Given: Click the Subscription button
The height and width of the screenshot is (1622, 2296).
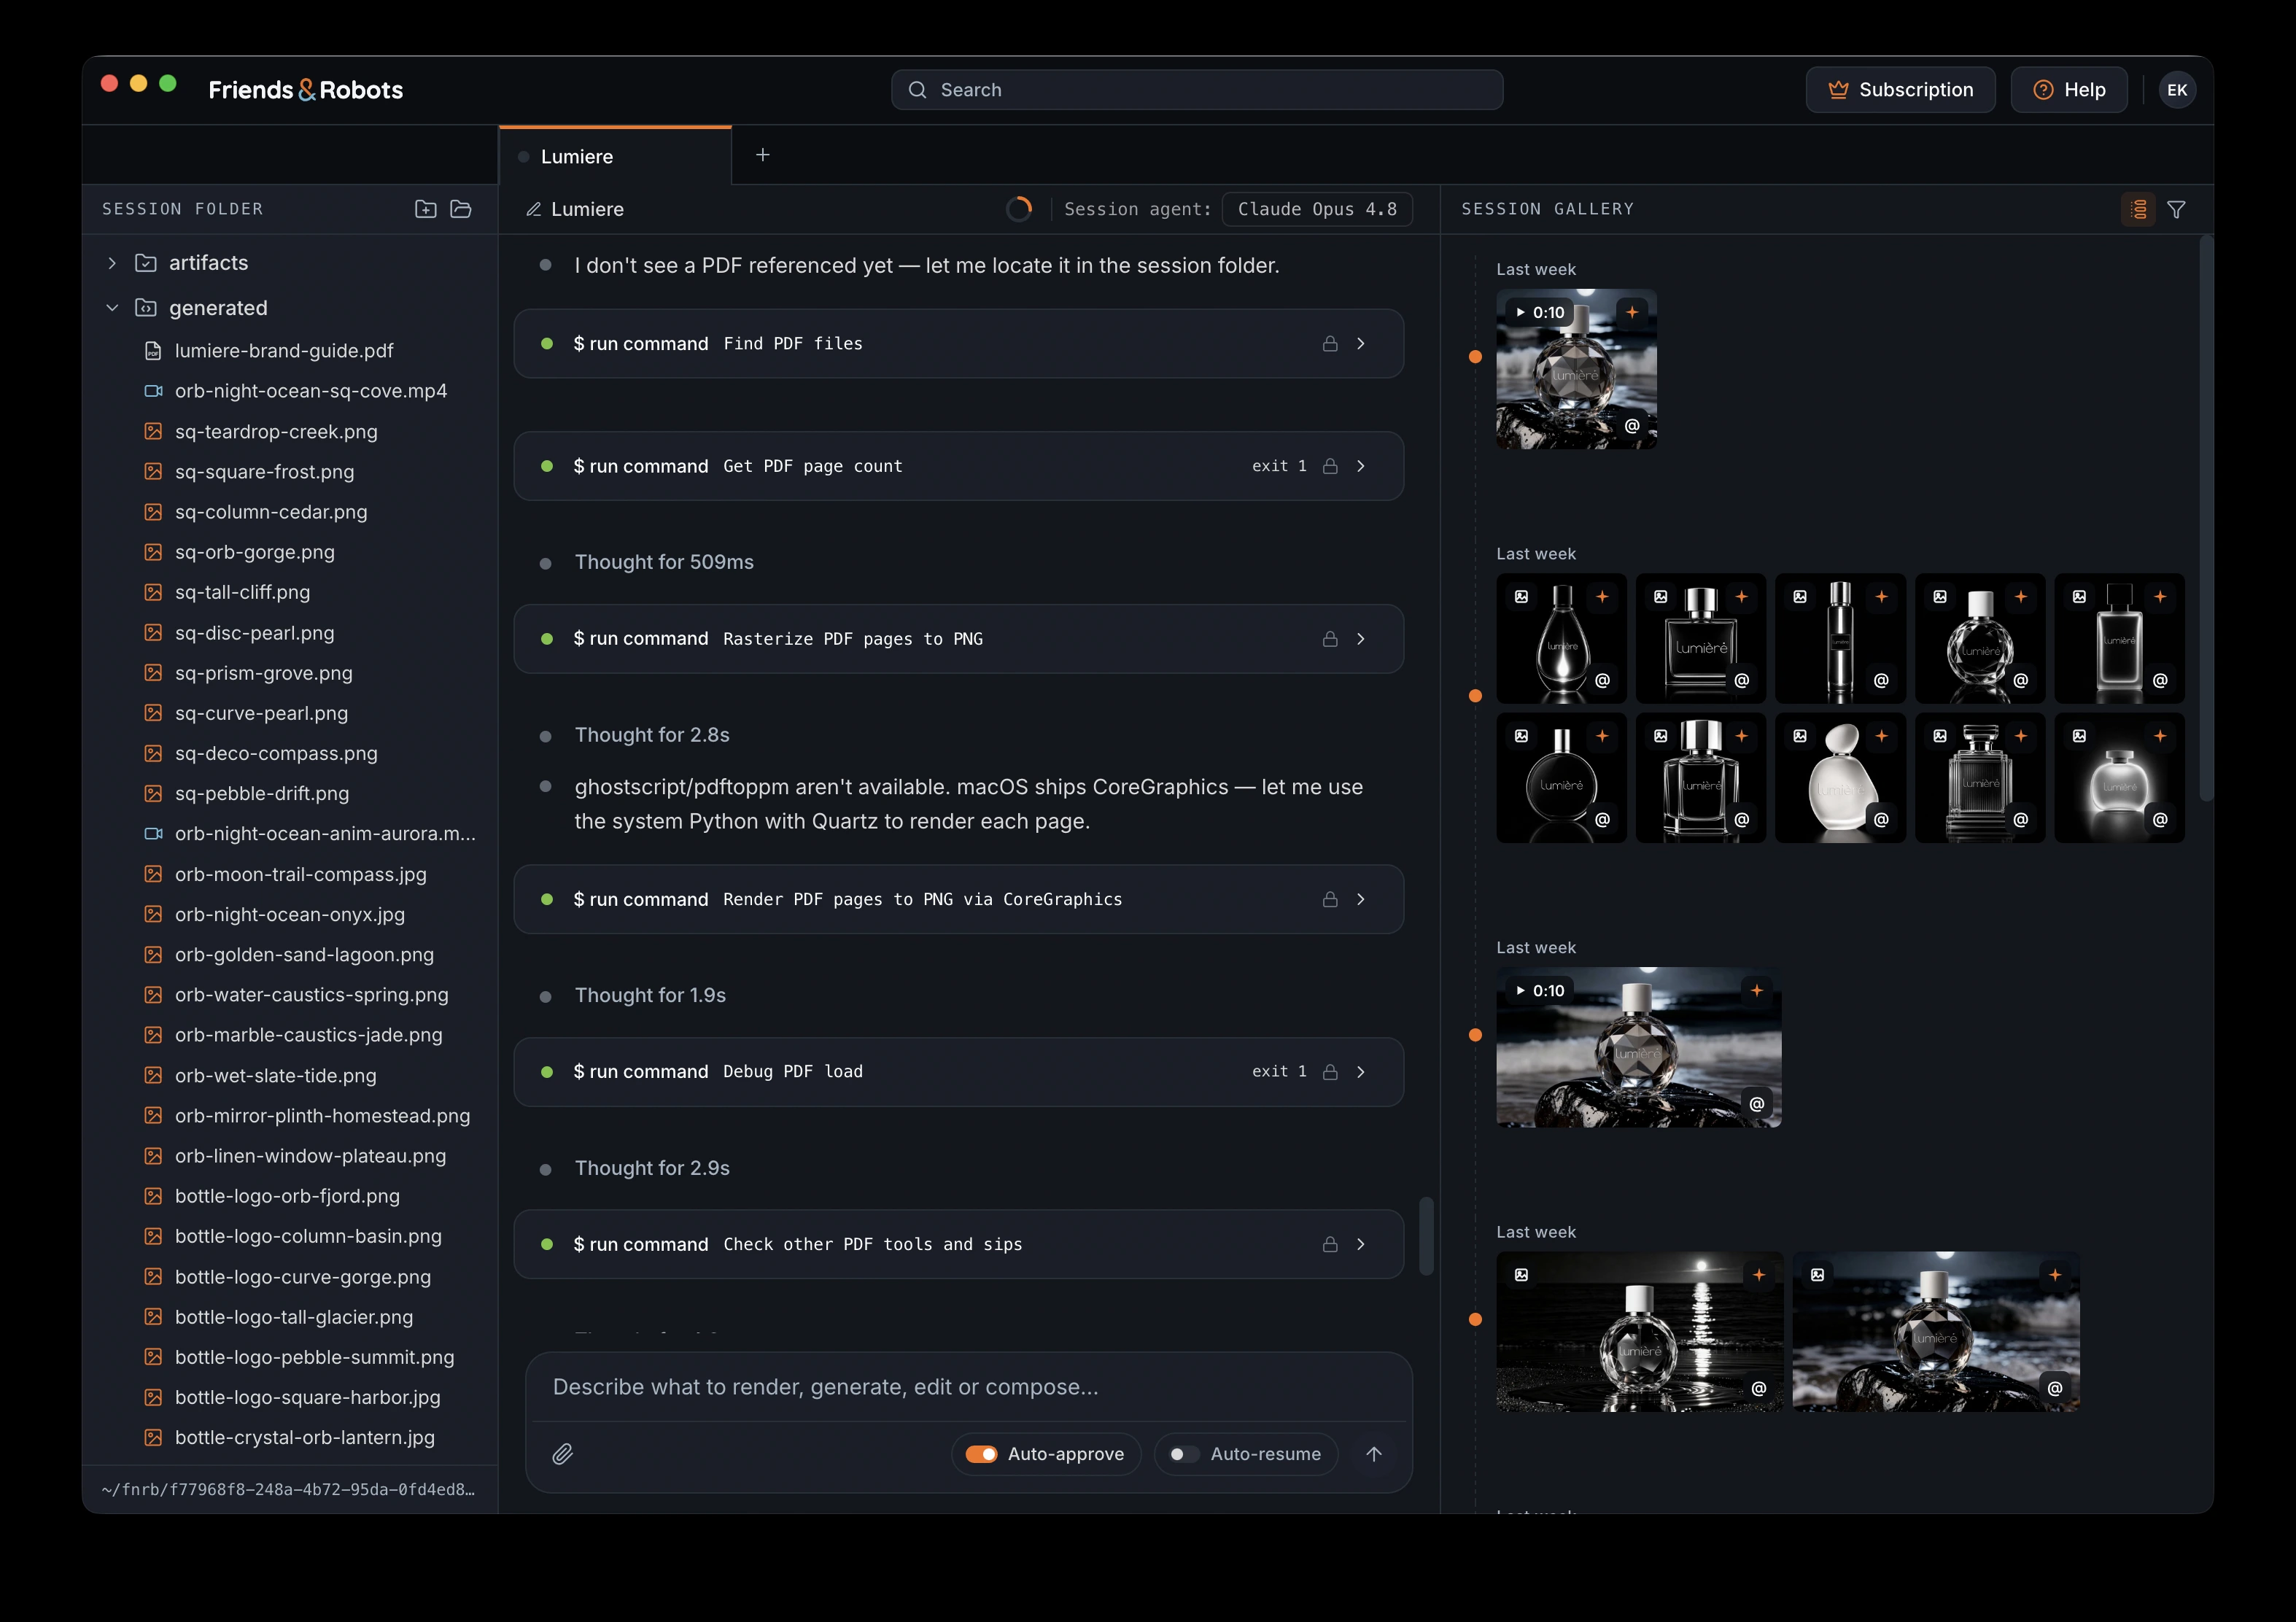Looking at the screenshot, I should pos(1900,90).
